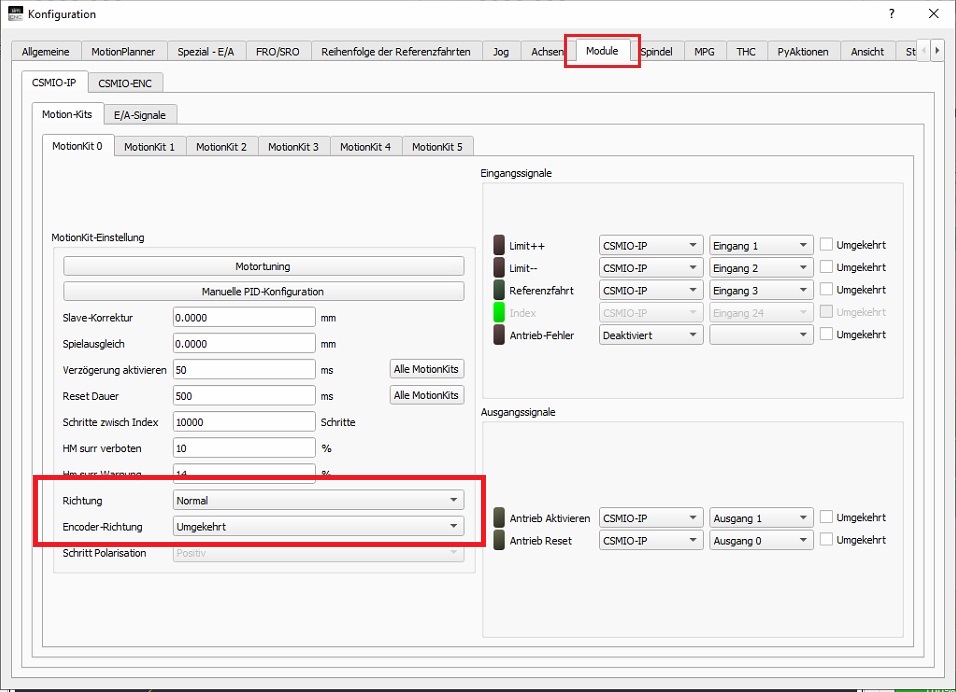Select the MotionKit 3 tab

(x=293, y=147)
